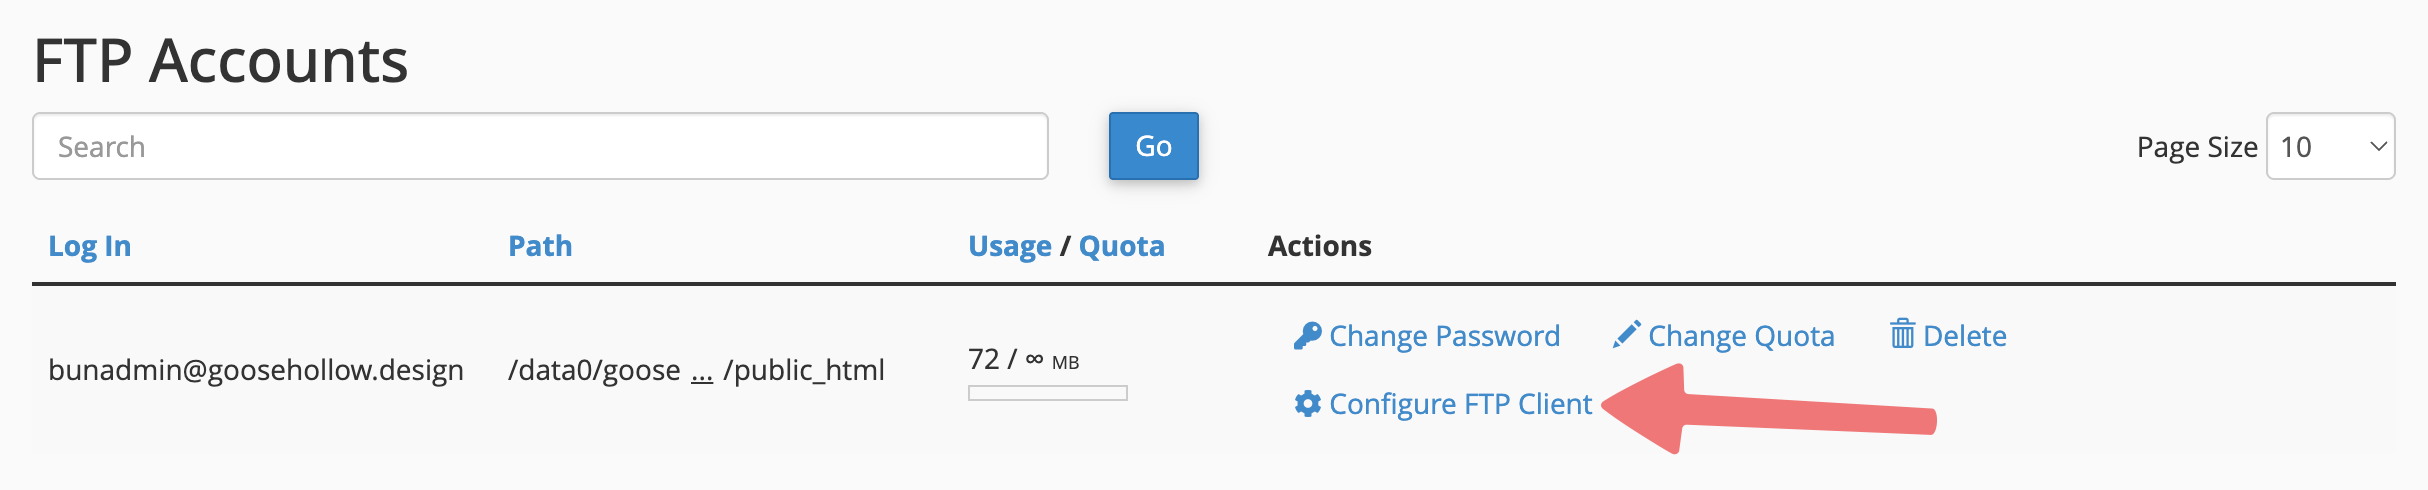This screenshot has width=2428, height=490.
Task: Click the gear icon beside Configure FTP Client
Action: 1307,403
